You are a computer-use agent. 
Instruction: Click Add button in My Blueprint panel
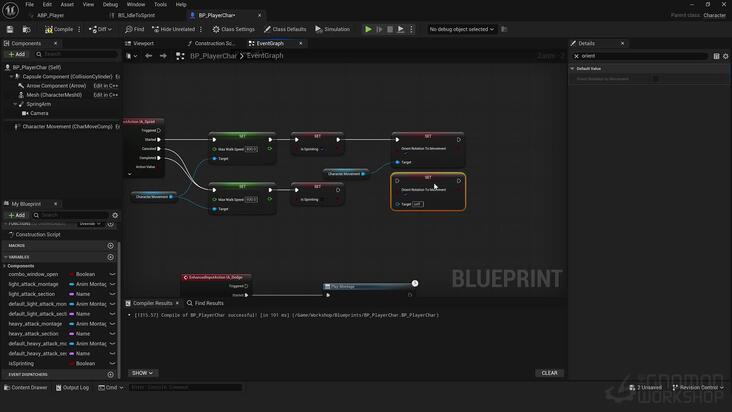pyautogui.click(x=17, y=215)
